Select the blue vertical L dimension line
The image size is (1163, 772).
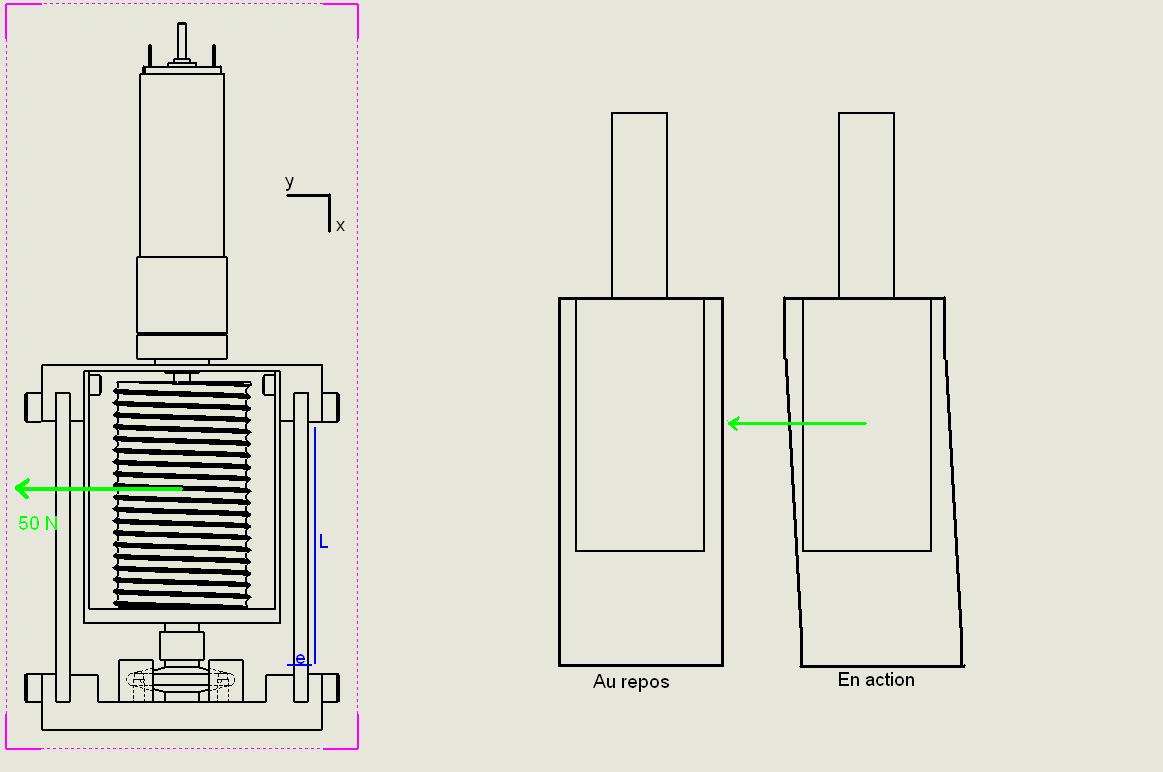click(x=314, y=545)
